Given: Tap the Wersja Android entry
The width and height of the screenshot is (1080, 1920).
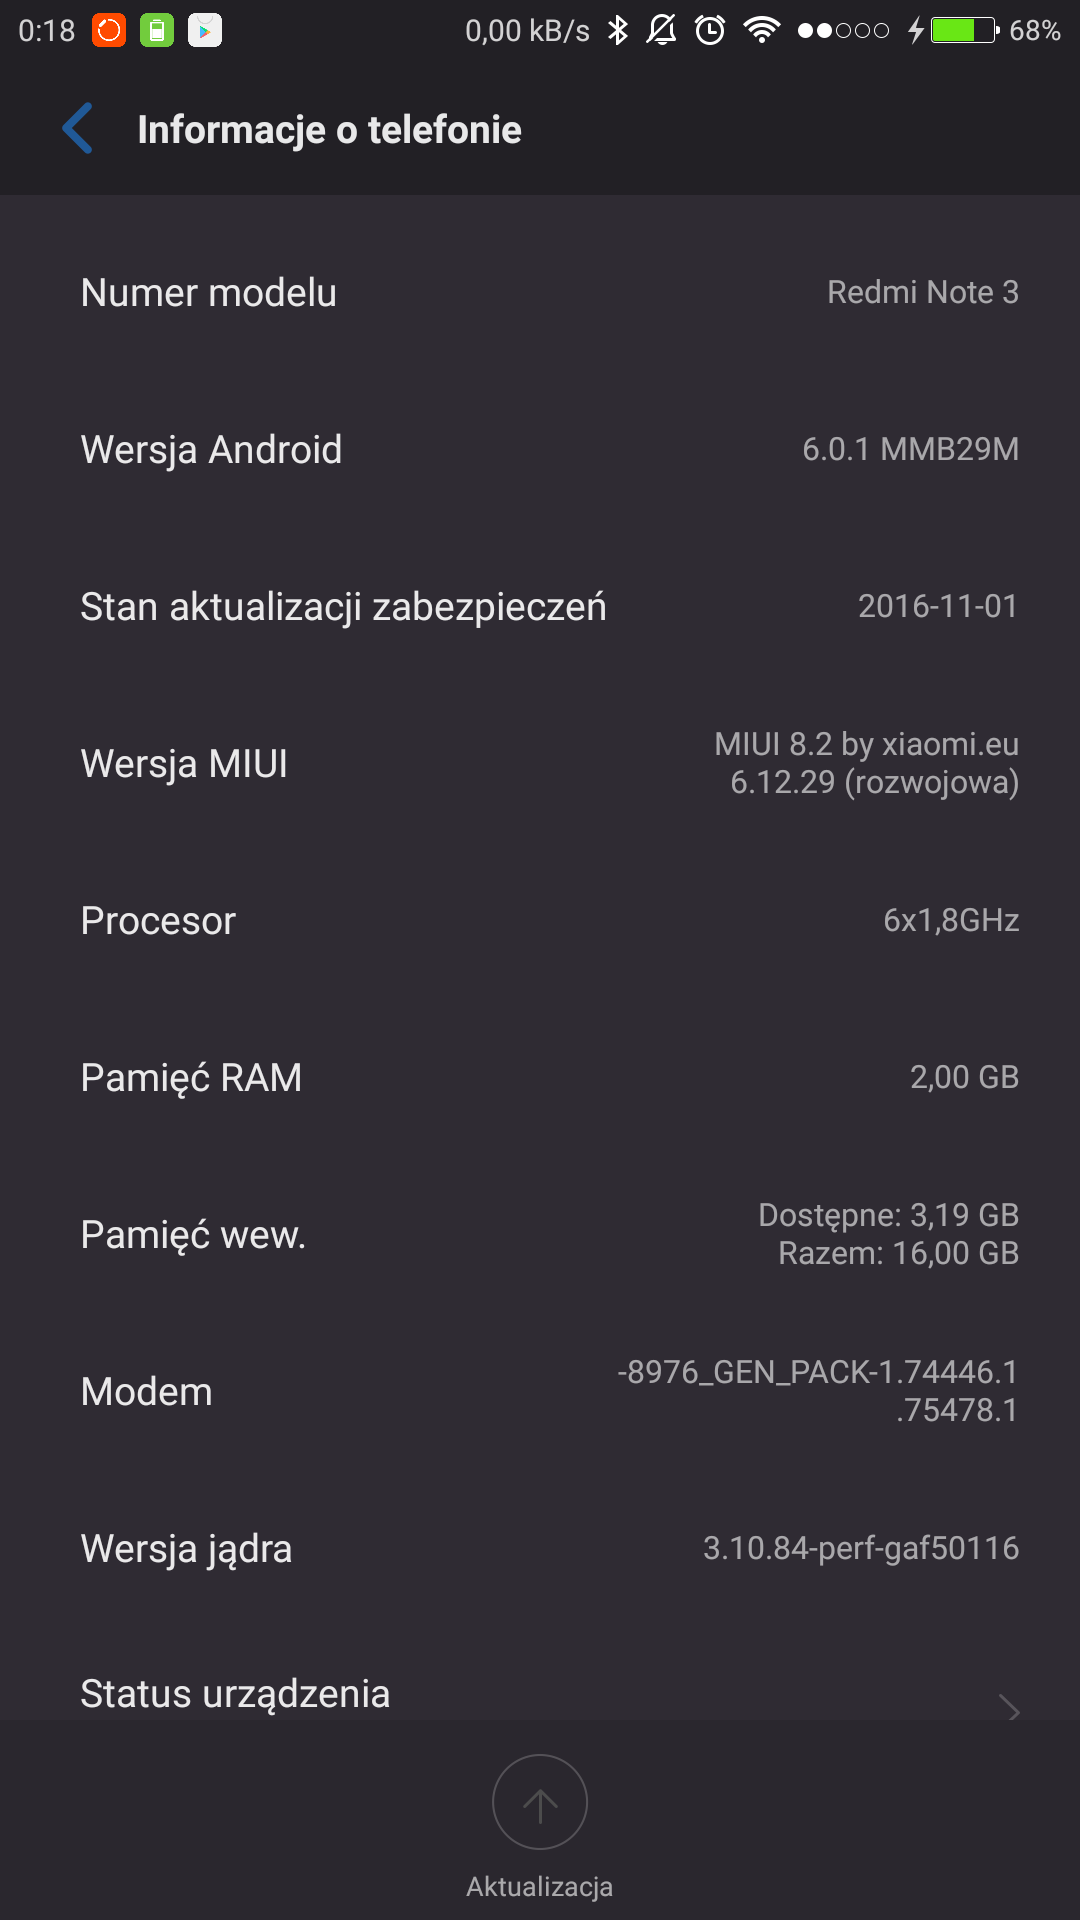Looking at the screenshot, I should pyautogui.click(x=540, y=450).
